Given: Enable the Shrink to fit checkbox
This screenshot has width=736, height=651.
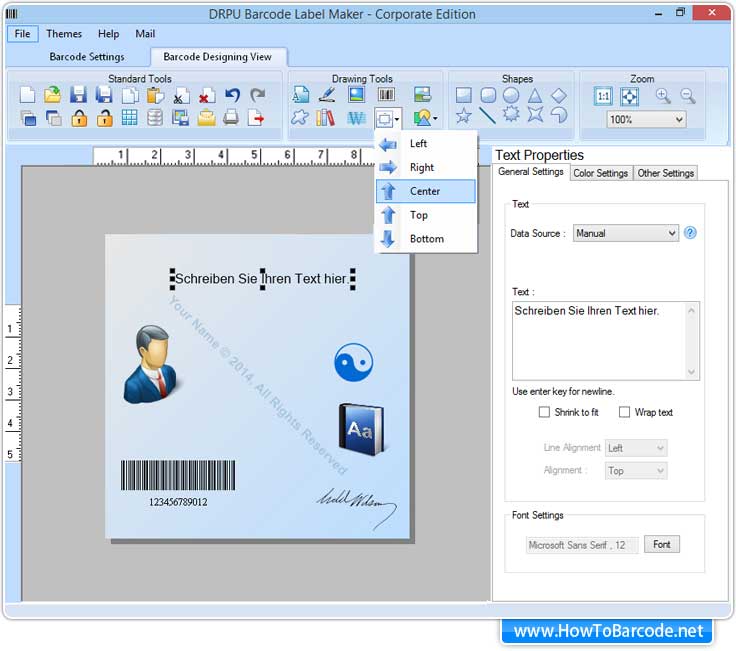Looking at the screenshot, I should (544, 412).
